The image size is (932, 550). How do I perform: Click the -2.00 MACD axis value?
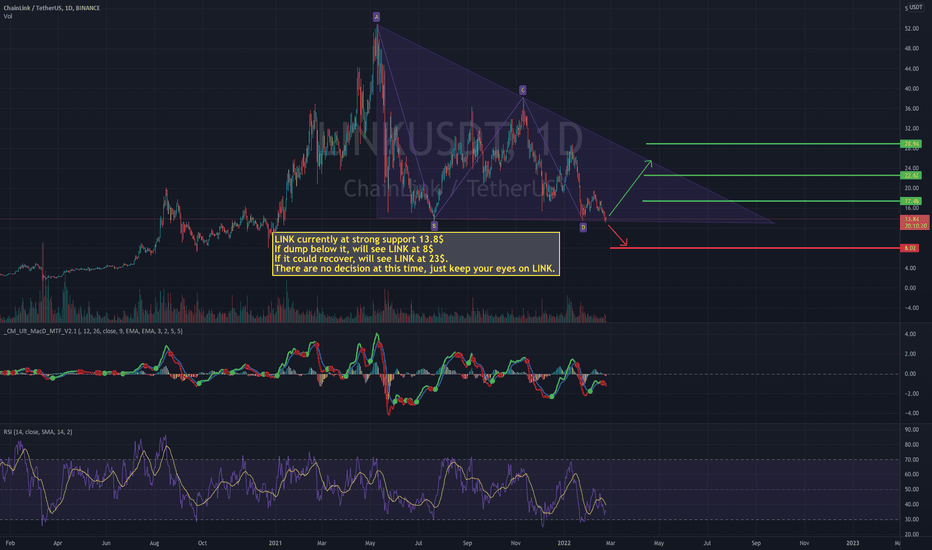[910, 394]
